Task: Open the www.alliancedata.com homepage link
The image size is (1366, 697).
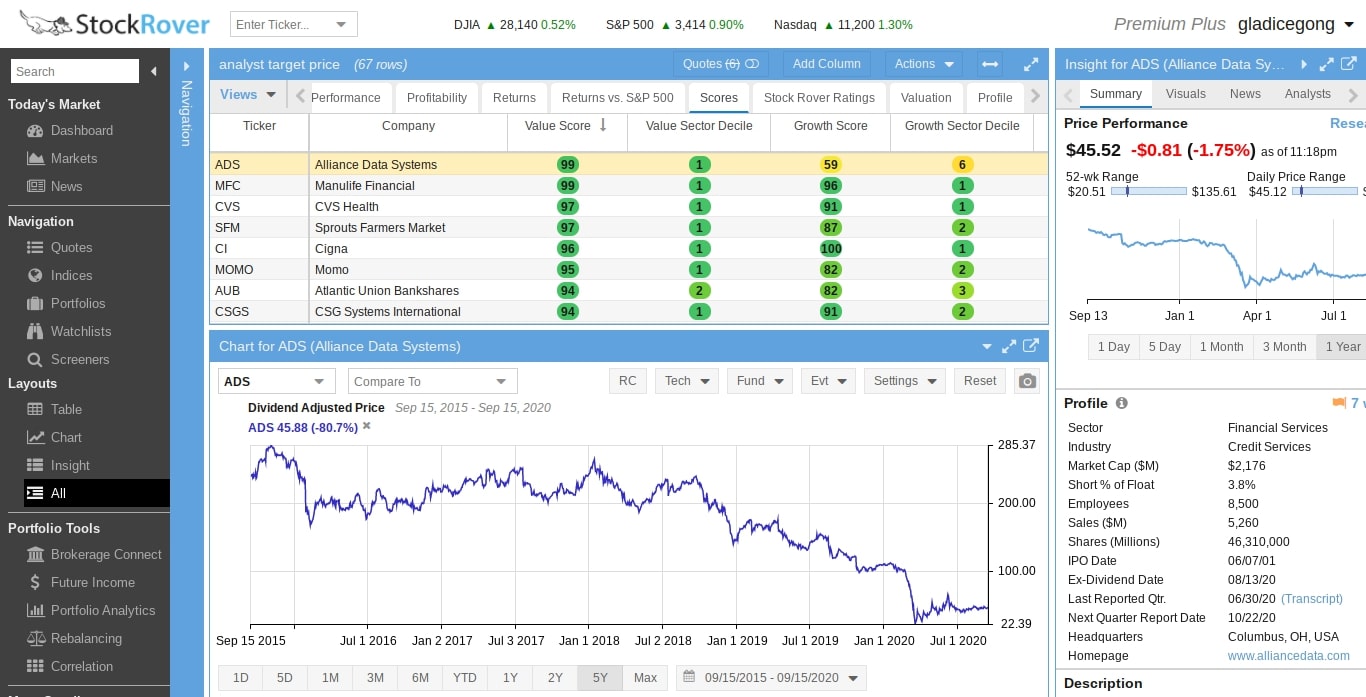Action: [x=1288, y=656]
